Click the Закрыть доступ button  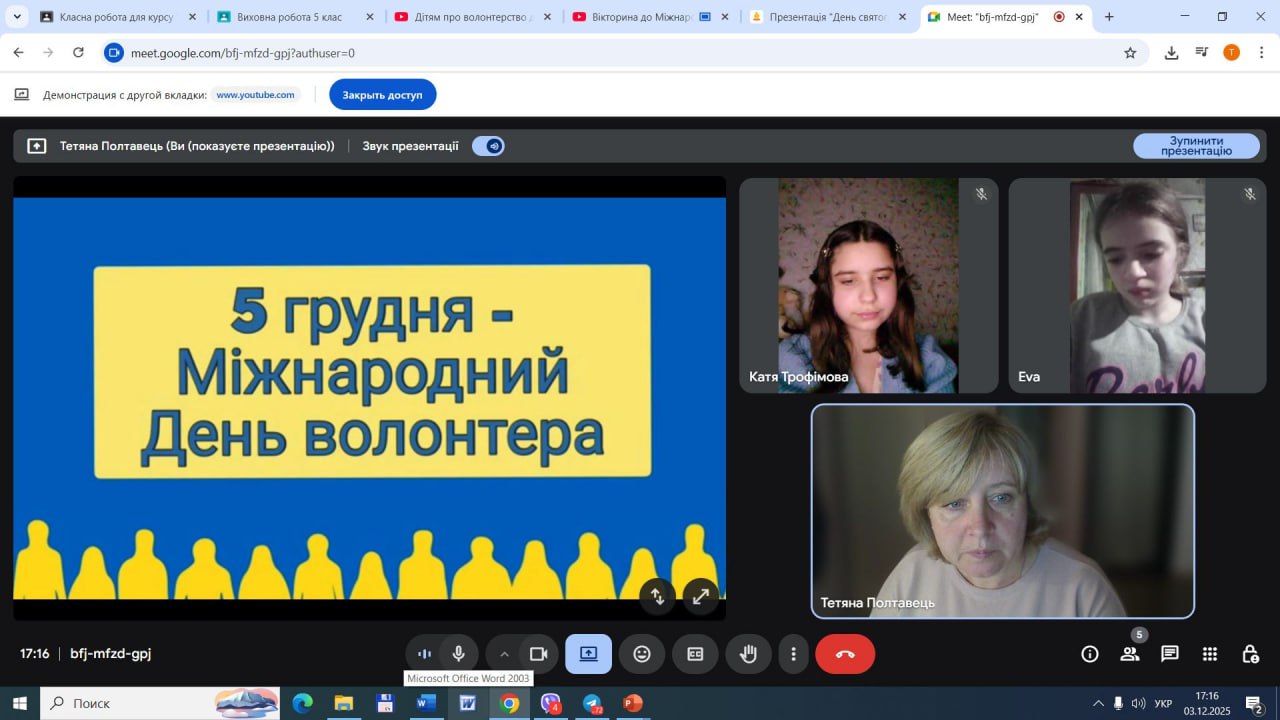tap(382, 95)
